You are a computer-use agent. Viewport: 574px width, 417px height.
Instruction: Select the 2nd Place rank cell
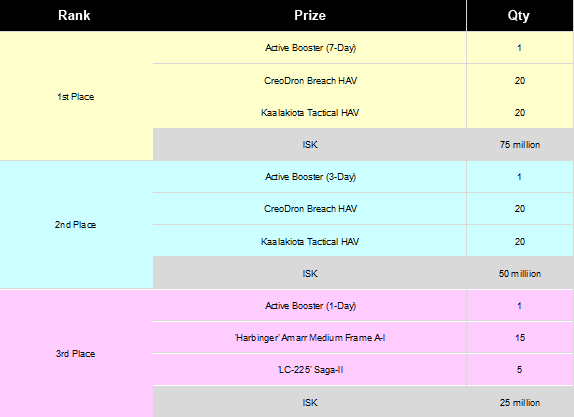tap(76, 225)
